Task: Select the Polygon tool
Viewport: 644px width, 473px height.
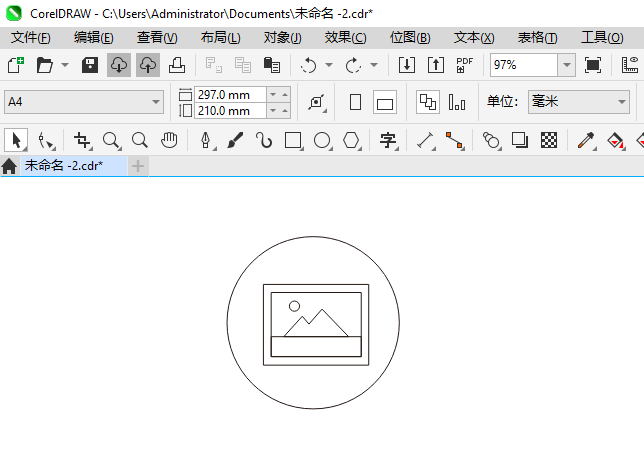Action: tap(352, 140)
